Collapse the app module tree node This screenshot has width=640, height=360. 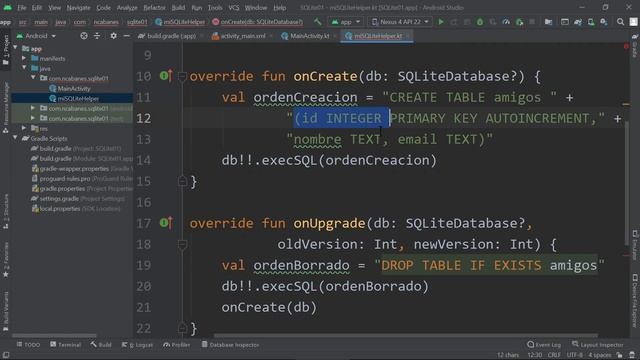pyautogui.click(x=16, y=48)
